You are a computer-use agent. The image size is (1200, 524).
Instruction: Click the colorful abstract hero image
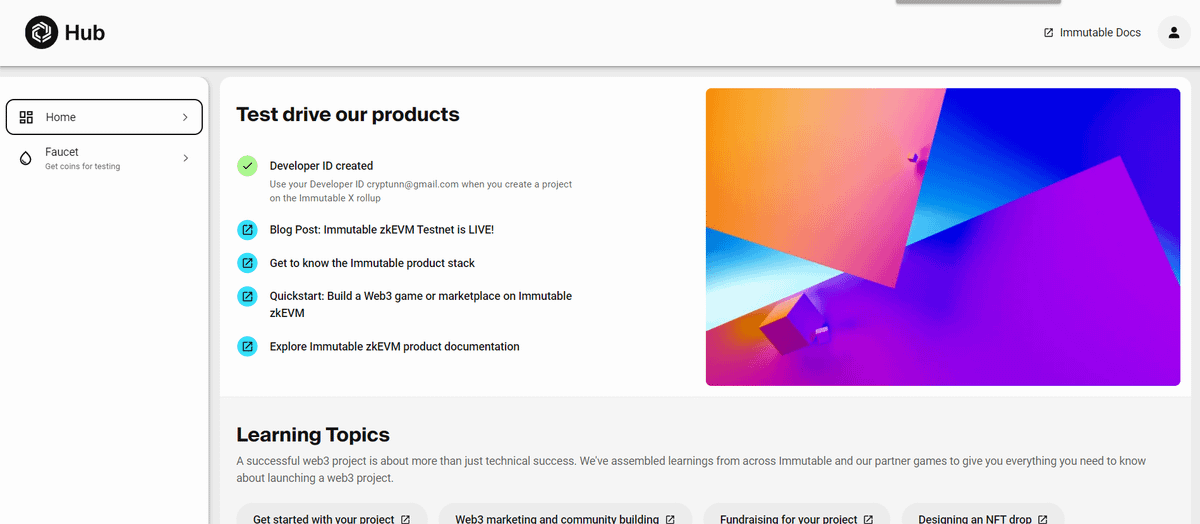tap(942, 237)
